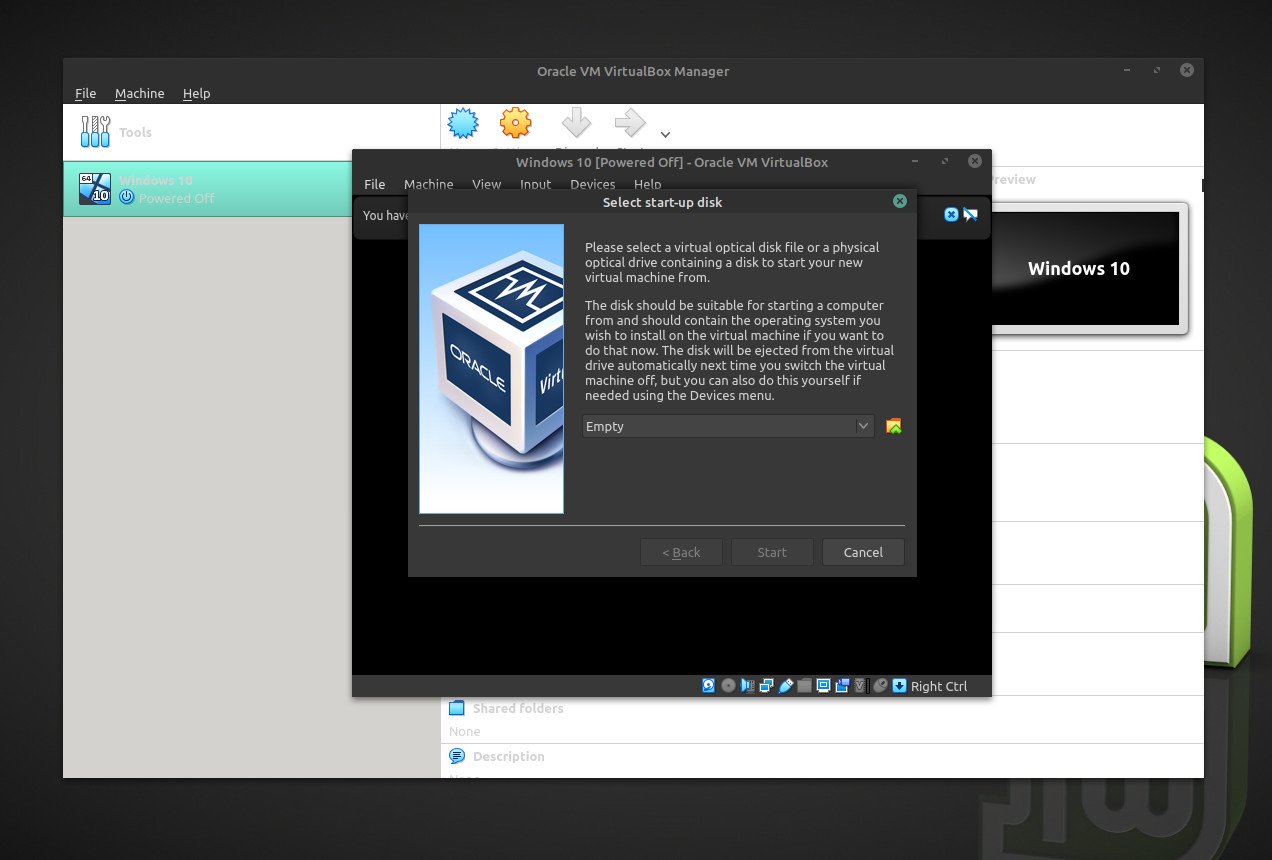
Task: Click the hard disk activity status icon
Action: (709, 686)
